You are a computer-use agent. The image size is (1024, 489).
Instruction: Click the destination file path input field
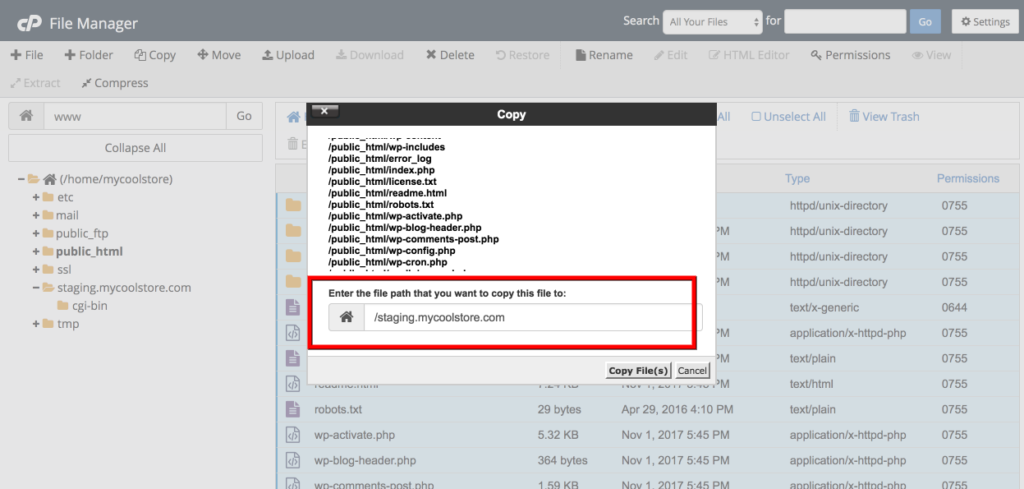532,318
